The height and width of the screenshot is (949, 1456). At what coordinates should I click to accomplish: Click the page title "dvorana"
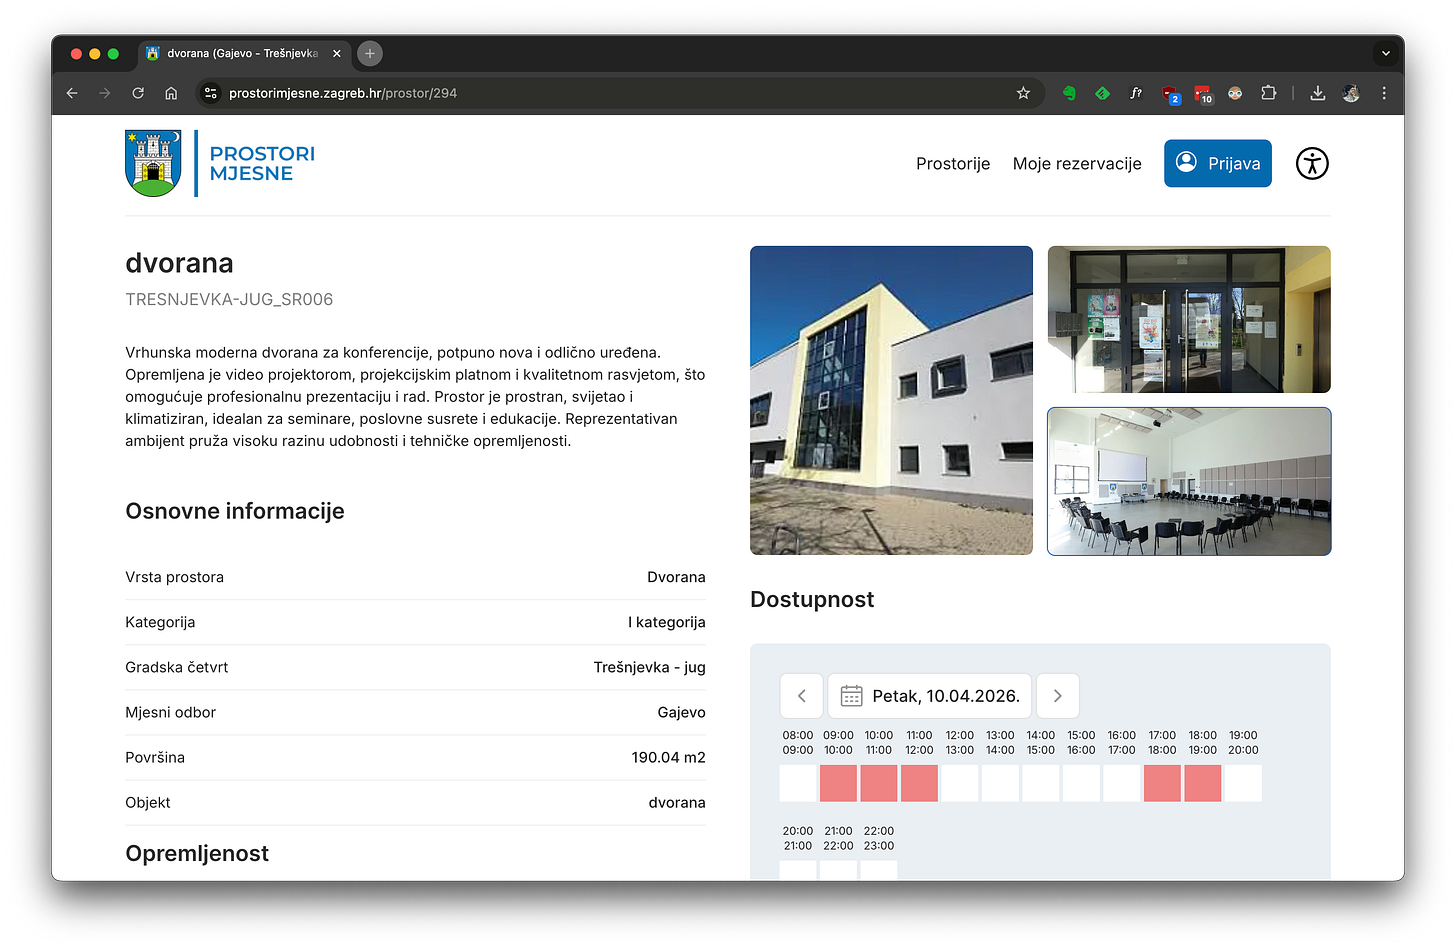[179, 263]
